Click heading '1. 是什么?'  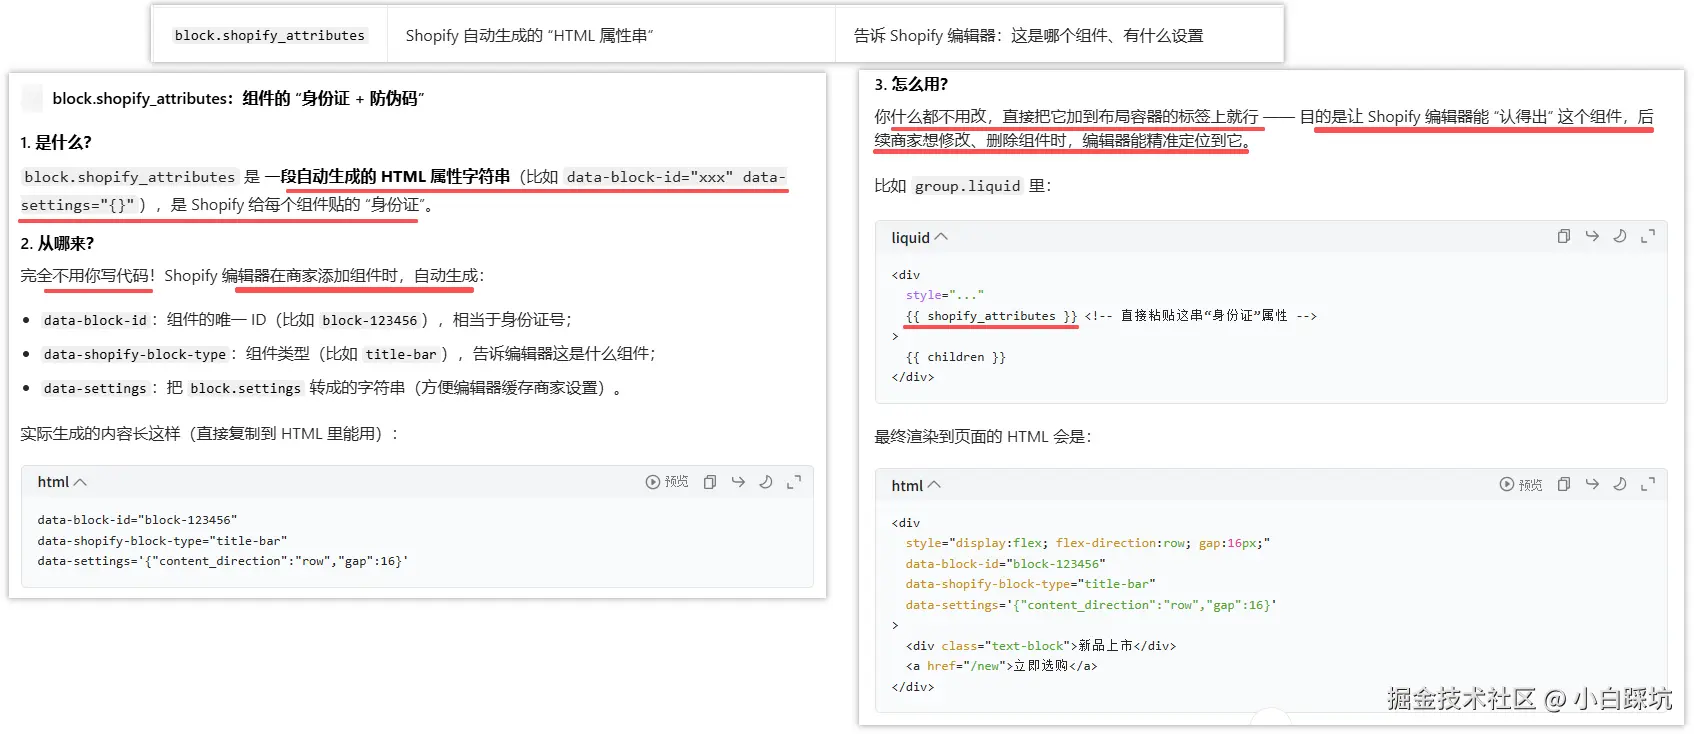tap(56, 142)
